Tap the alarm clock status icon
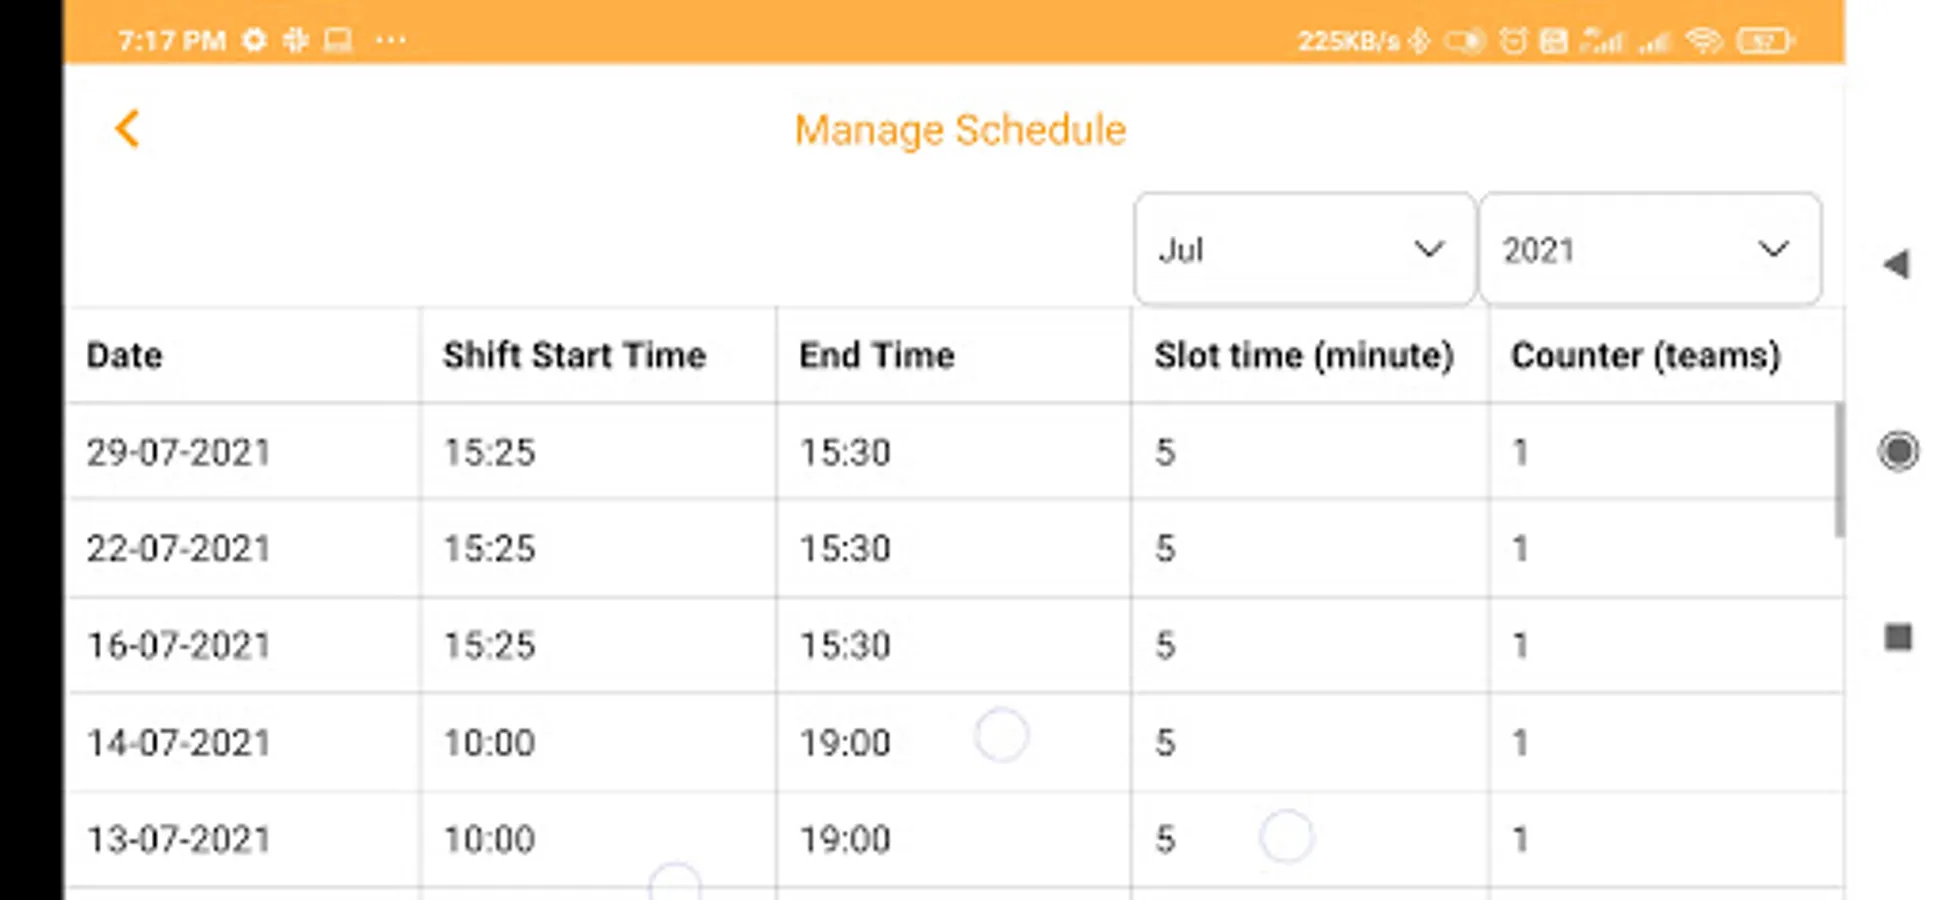The height and width of the screenshot is (900, 1953). [1513, 41]
